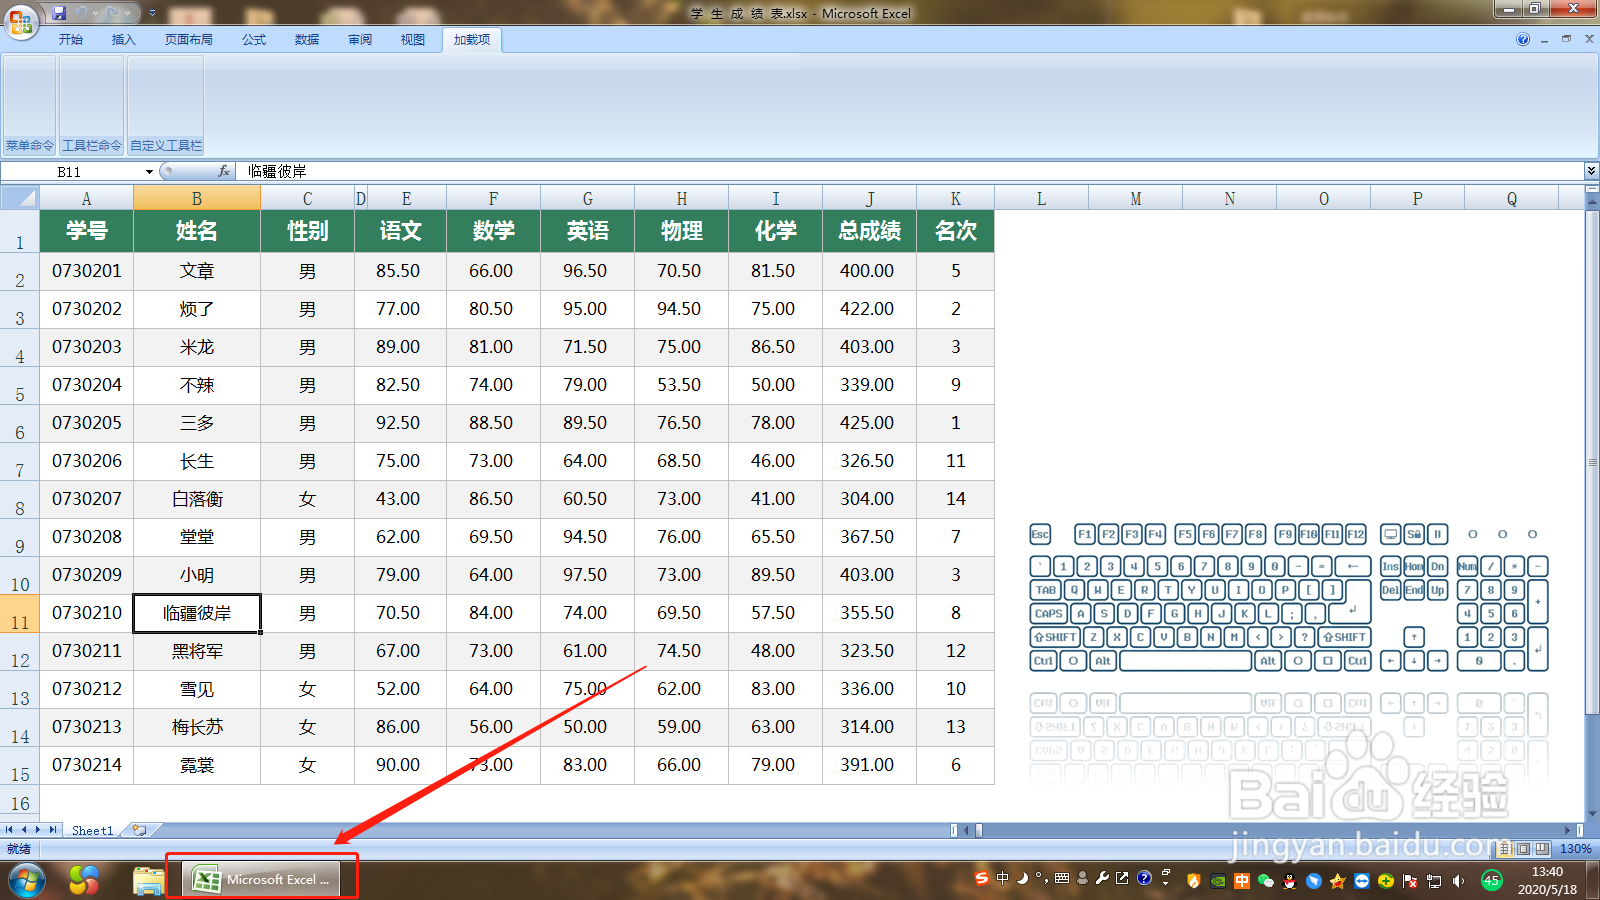1600x900 pixels.
Task: Open the 页面布局 ribbon tab
Action: pos(189,40)
